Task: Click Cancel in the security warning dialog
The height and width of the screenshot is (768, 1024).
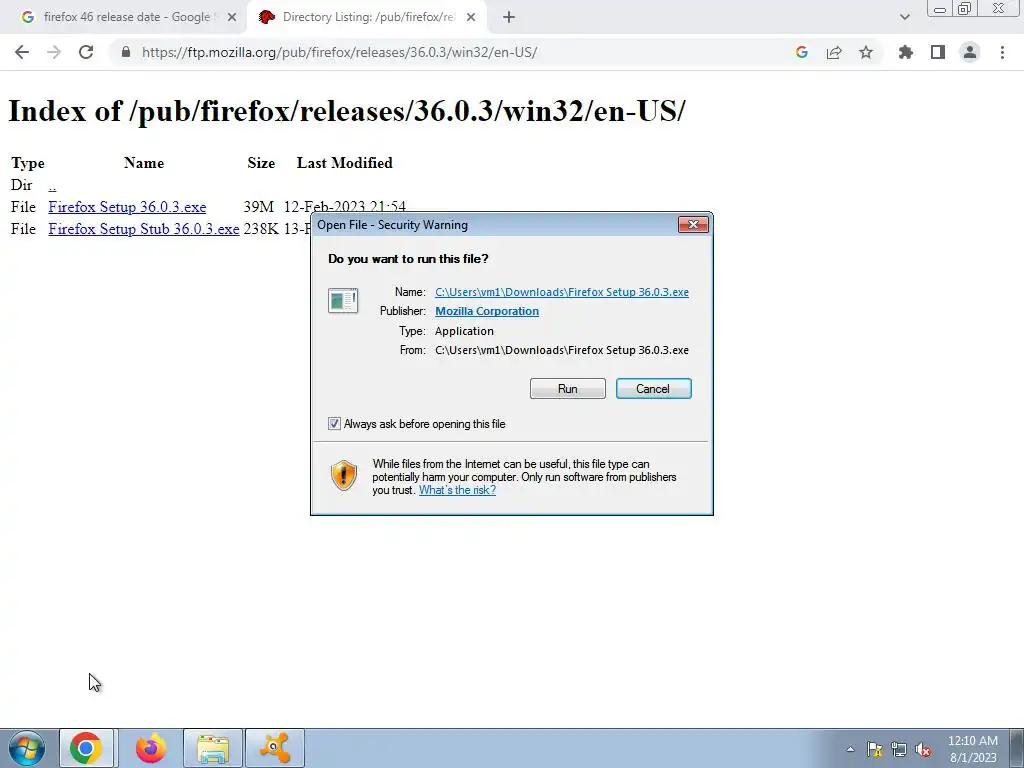Action: coord(654,389)
